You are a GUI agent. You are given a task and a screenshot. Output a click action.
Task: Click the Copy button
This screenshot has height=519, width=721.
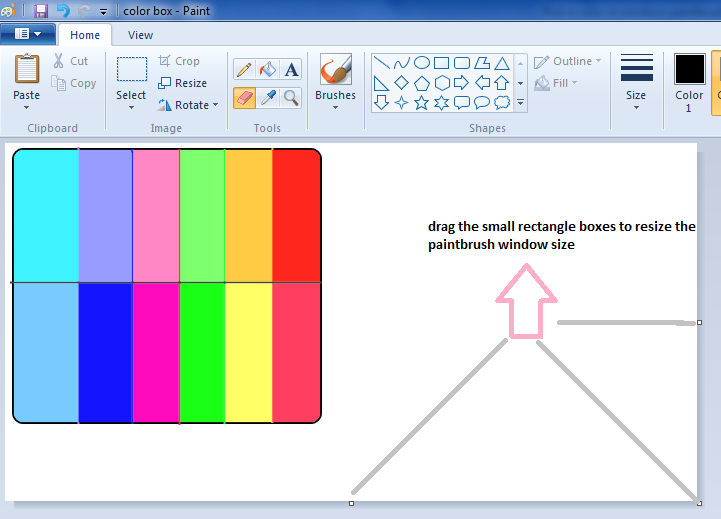[x=74, y=83]
